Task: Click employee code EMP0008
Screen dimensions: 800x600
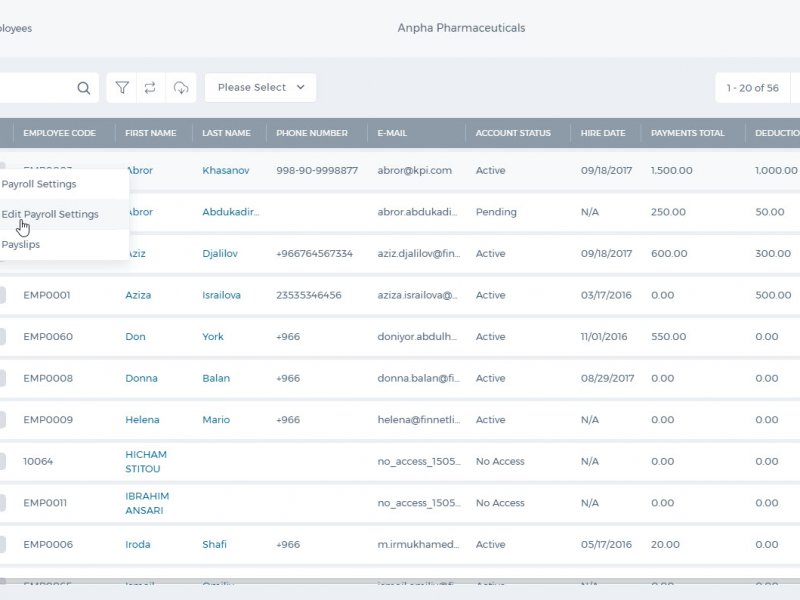Action: pyautogui.click(x=48, y=378)
